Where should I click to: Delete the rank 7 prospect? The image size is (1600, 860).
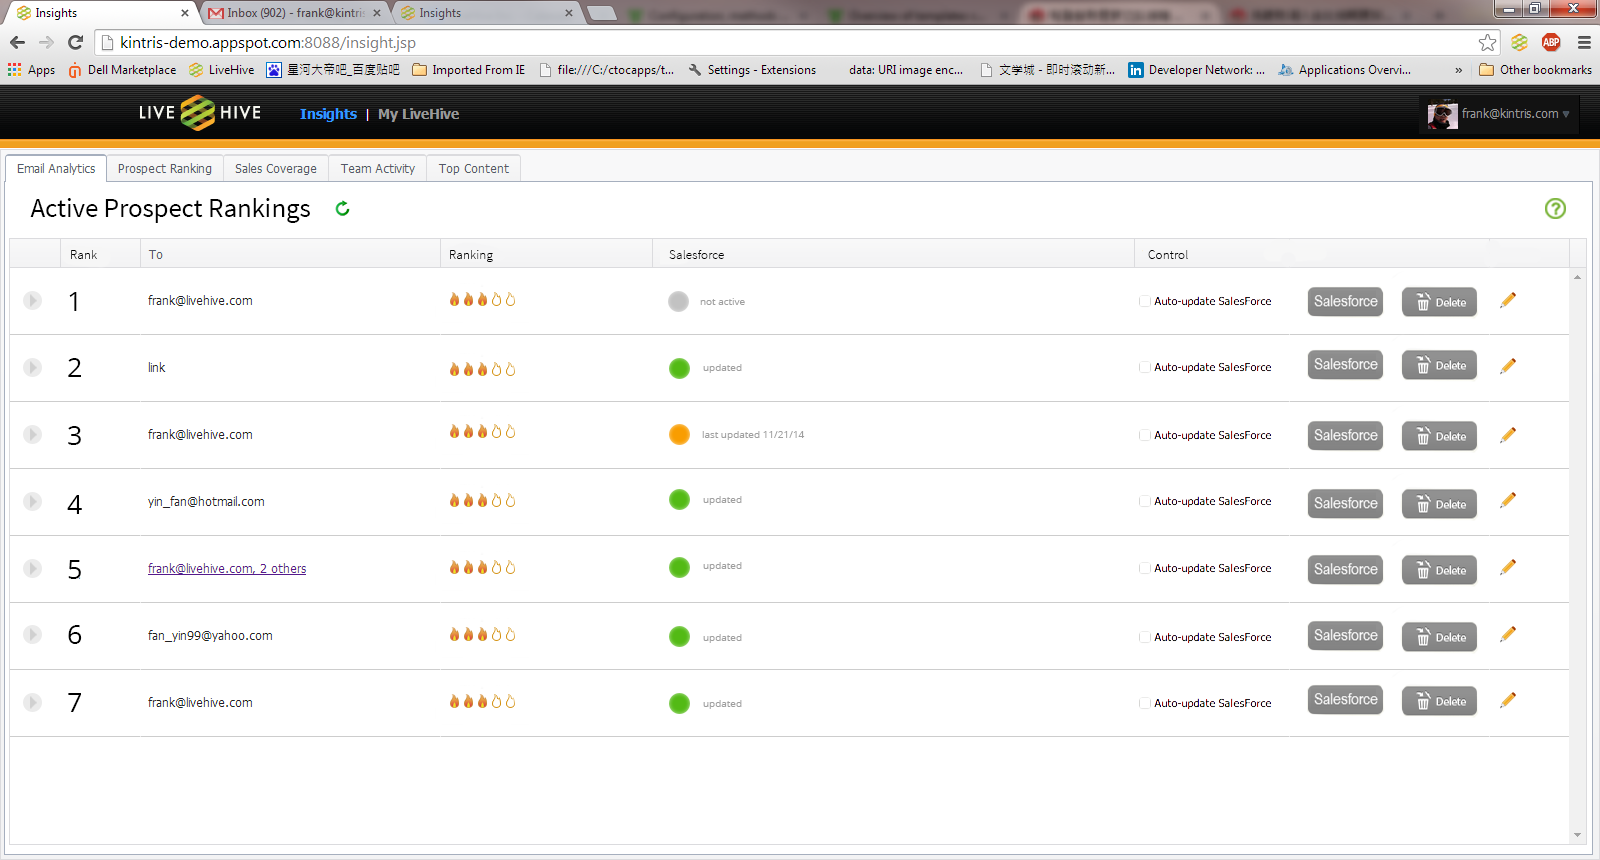point(1439,701)
